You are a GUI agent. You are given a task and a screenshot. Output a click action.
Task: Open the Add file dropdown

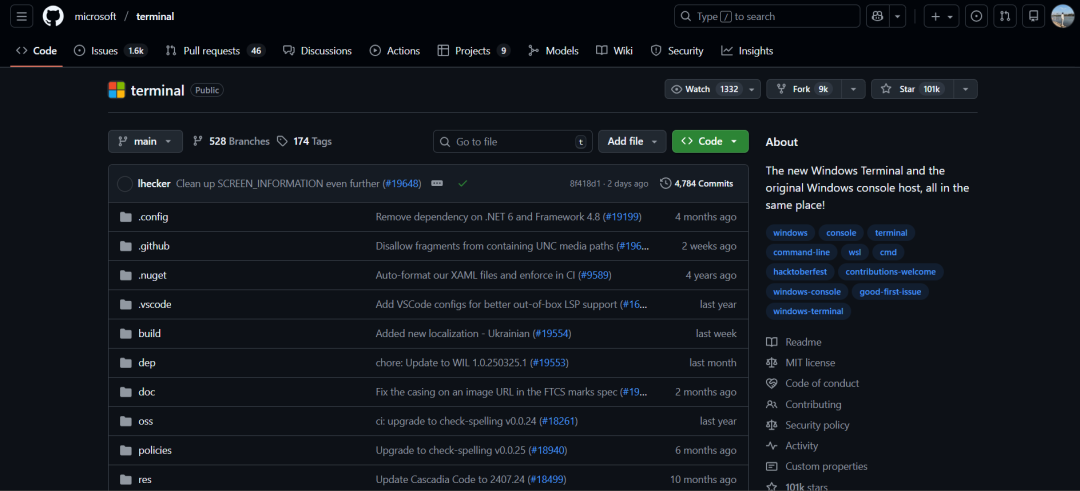click(x=632, y=141)
